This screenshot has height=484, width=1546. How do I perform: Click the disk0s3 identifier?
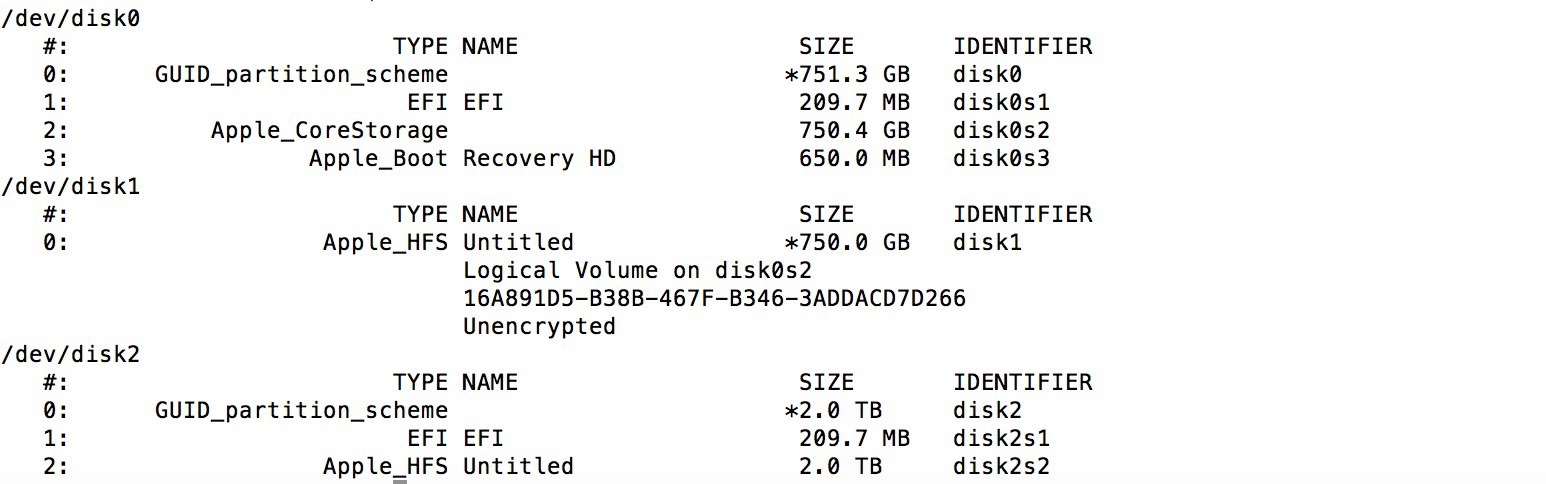click(1001, 158)
